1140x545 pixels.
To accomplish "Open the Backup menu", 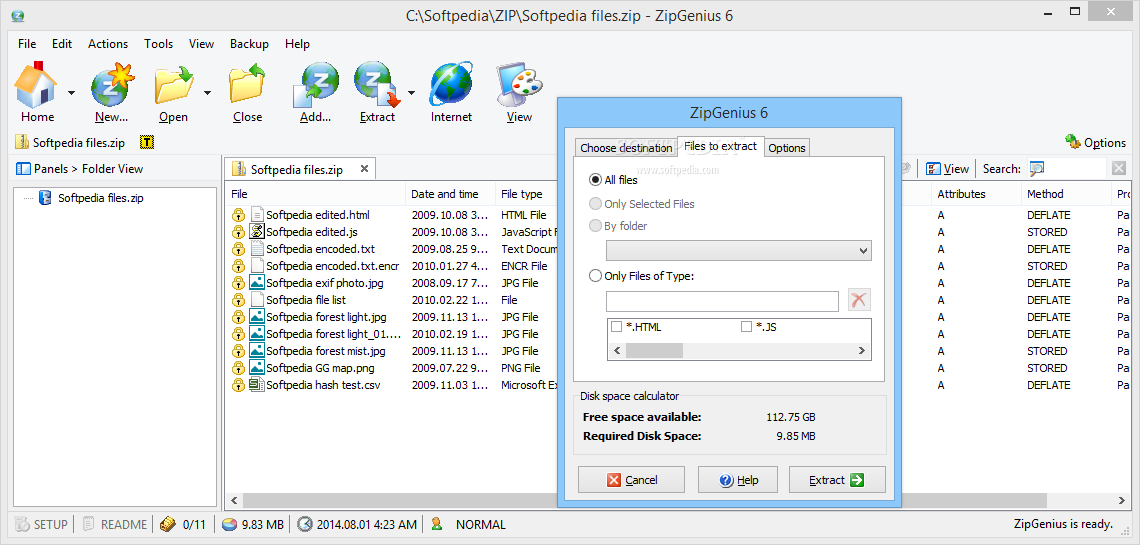I will point(249,44).
